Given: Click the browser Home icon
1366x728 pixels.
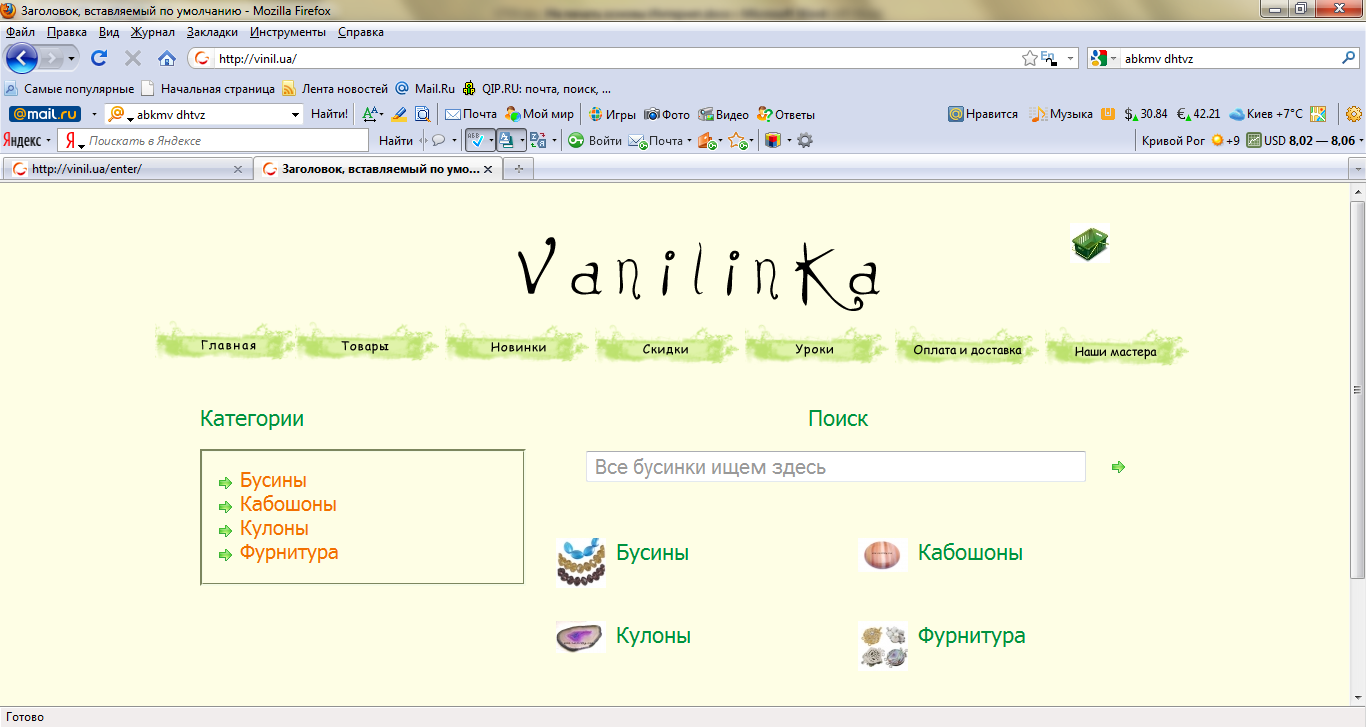Looking at the screenshot, I should click(x=167, y=59).
